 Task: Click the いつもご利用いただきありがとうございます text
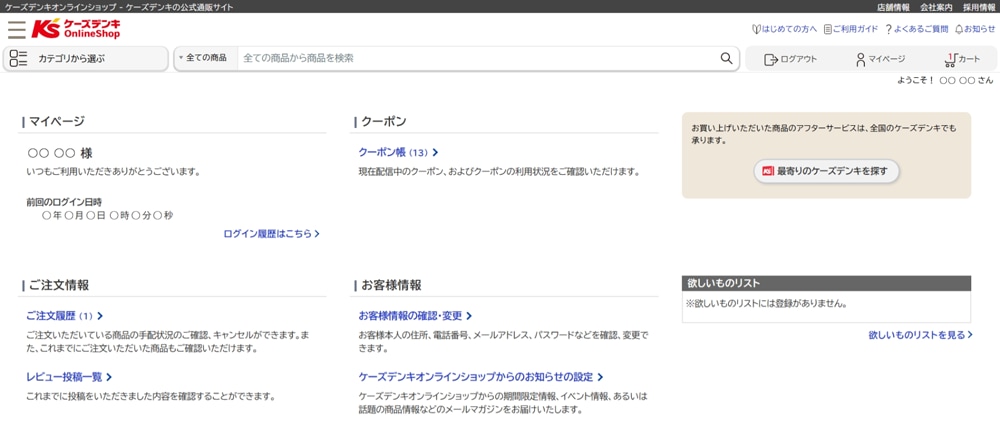tap(114, 172)
